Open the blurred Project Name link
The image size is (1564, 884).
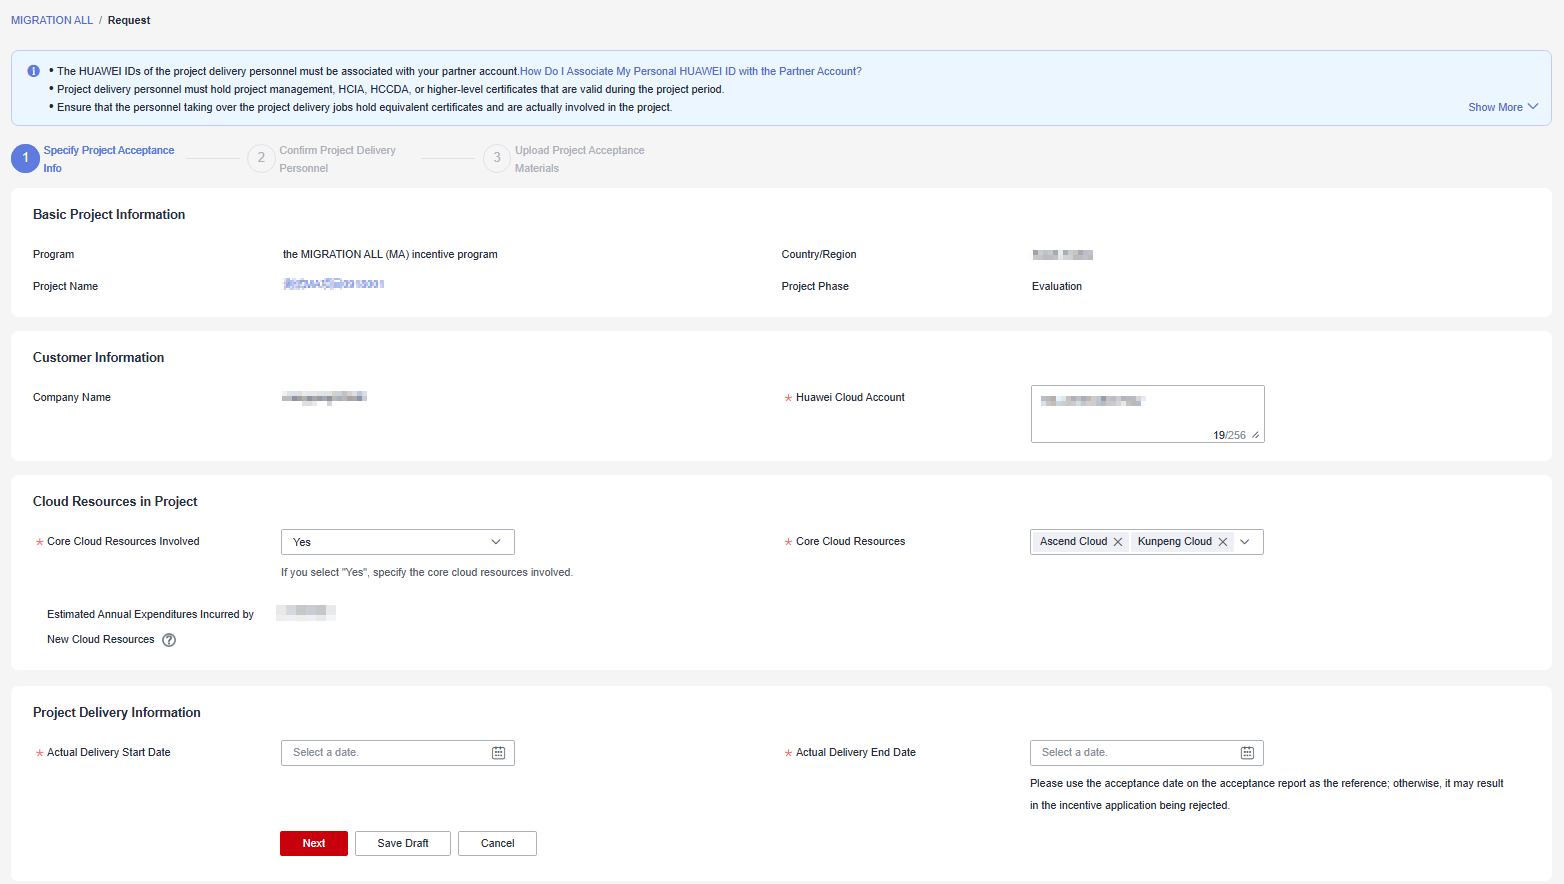[x=333, y=285]
